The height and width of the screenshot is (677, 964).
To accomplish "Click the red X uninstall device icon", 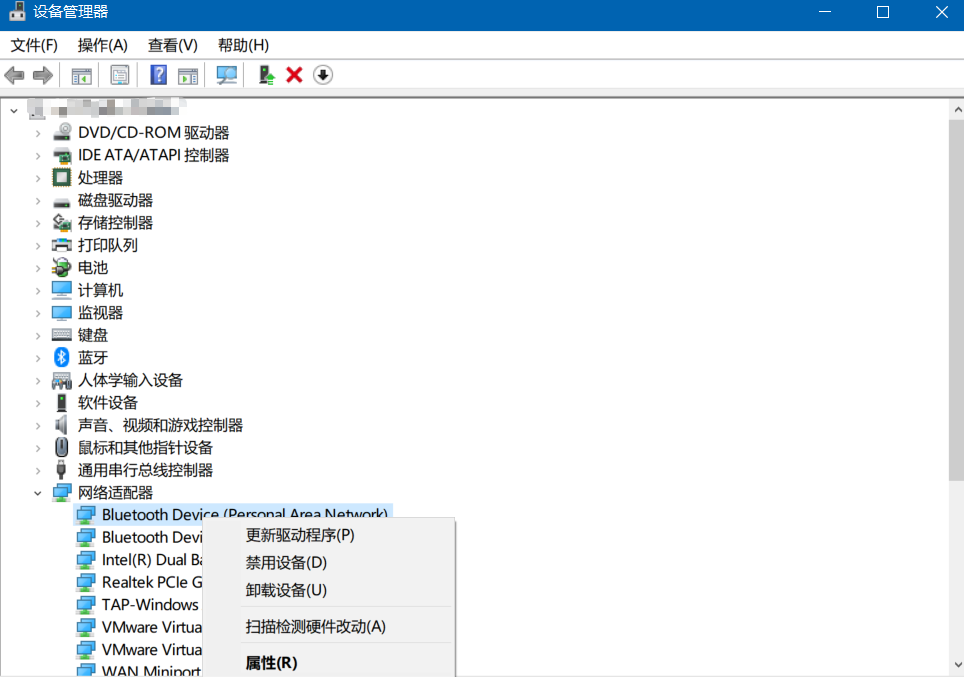I will [294, 75].
